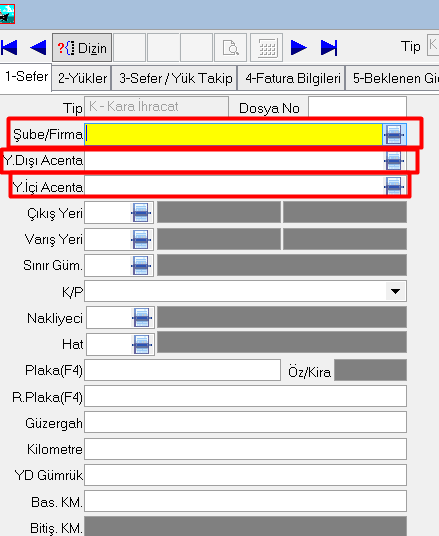Screen dimensions: 439x536
Task: Open the Nakliyeci lookup icon
Action: pos(142,318)
